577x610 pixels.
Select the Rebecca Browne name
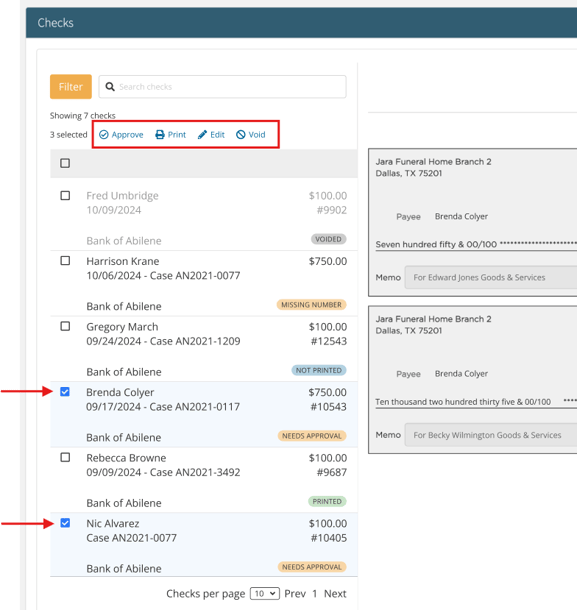click(126, 458)
